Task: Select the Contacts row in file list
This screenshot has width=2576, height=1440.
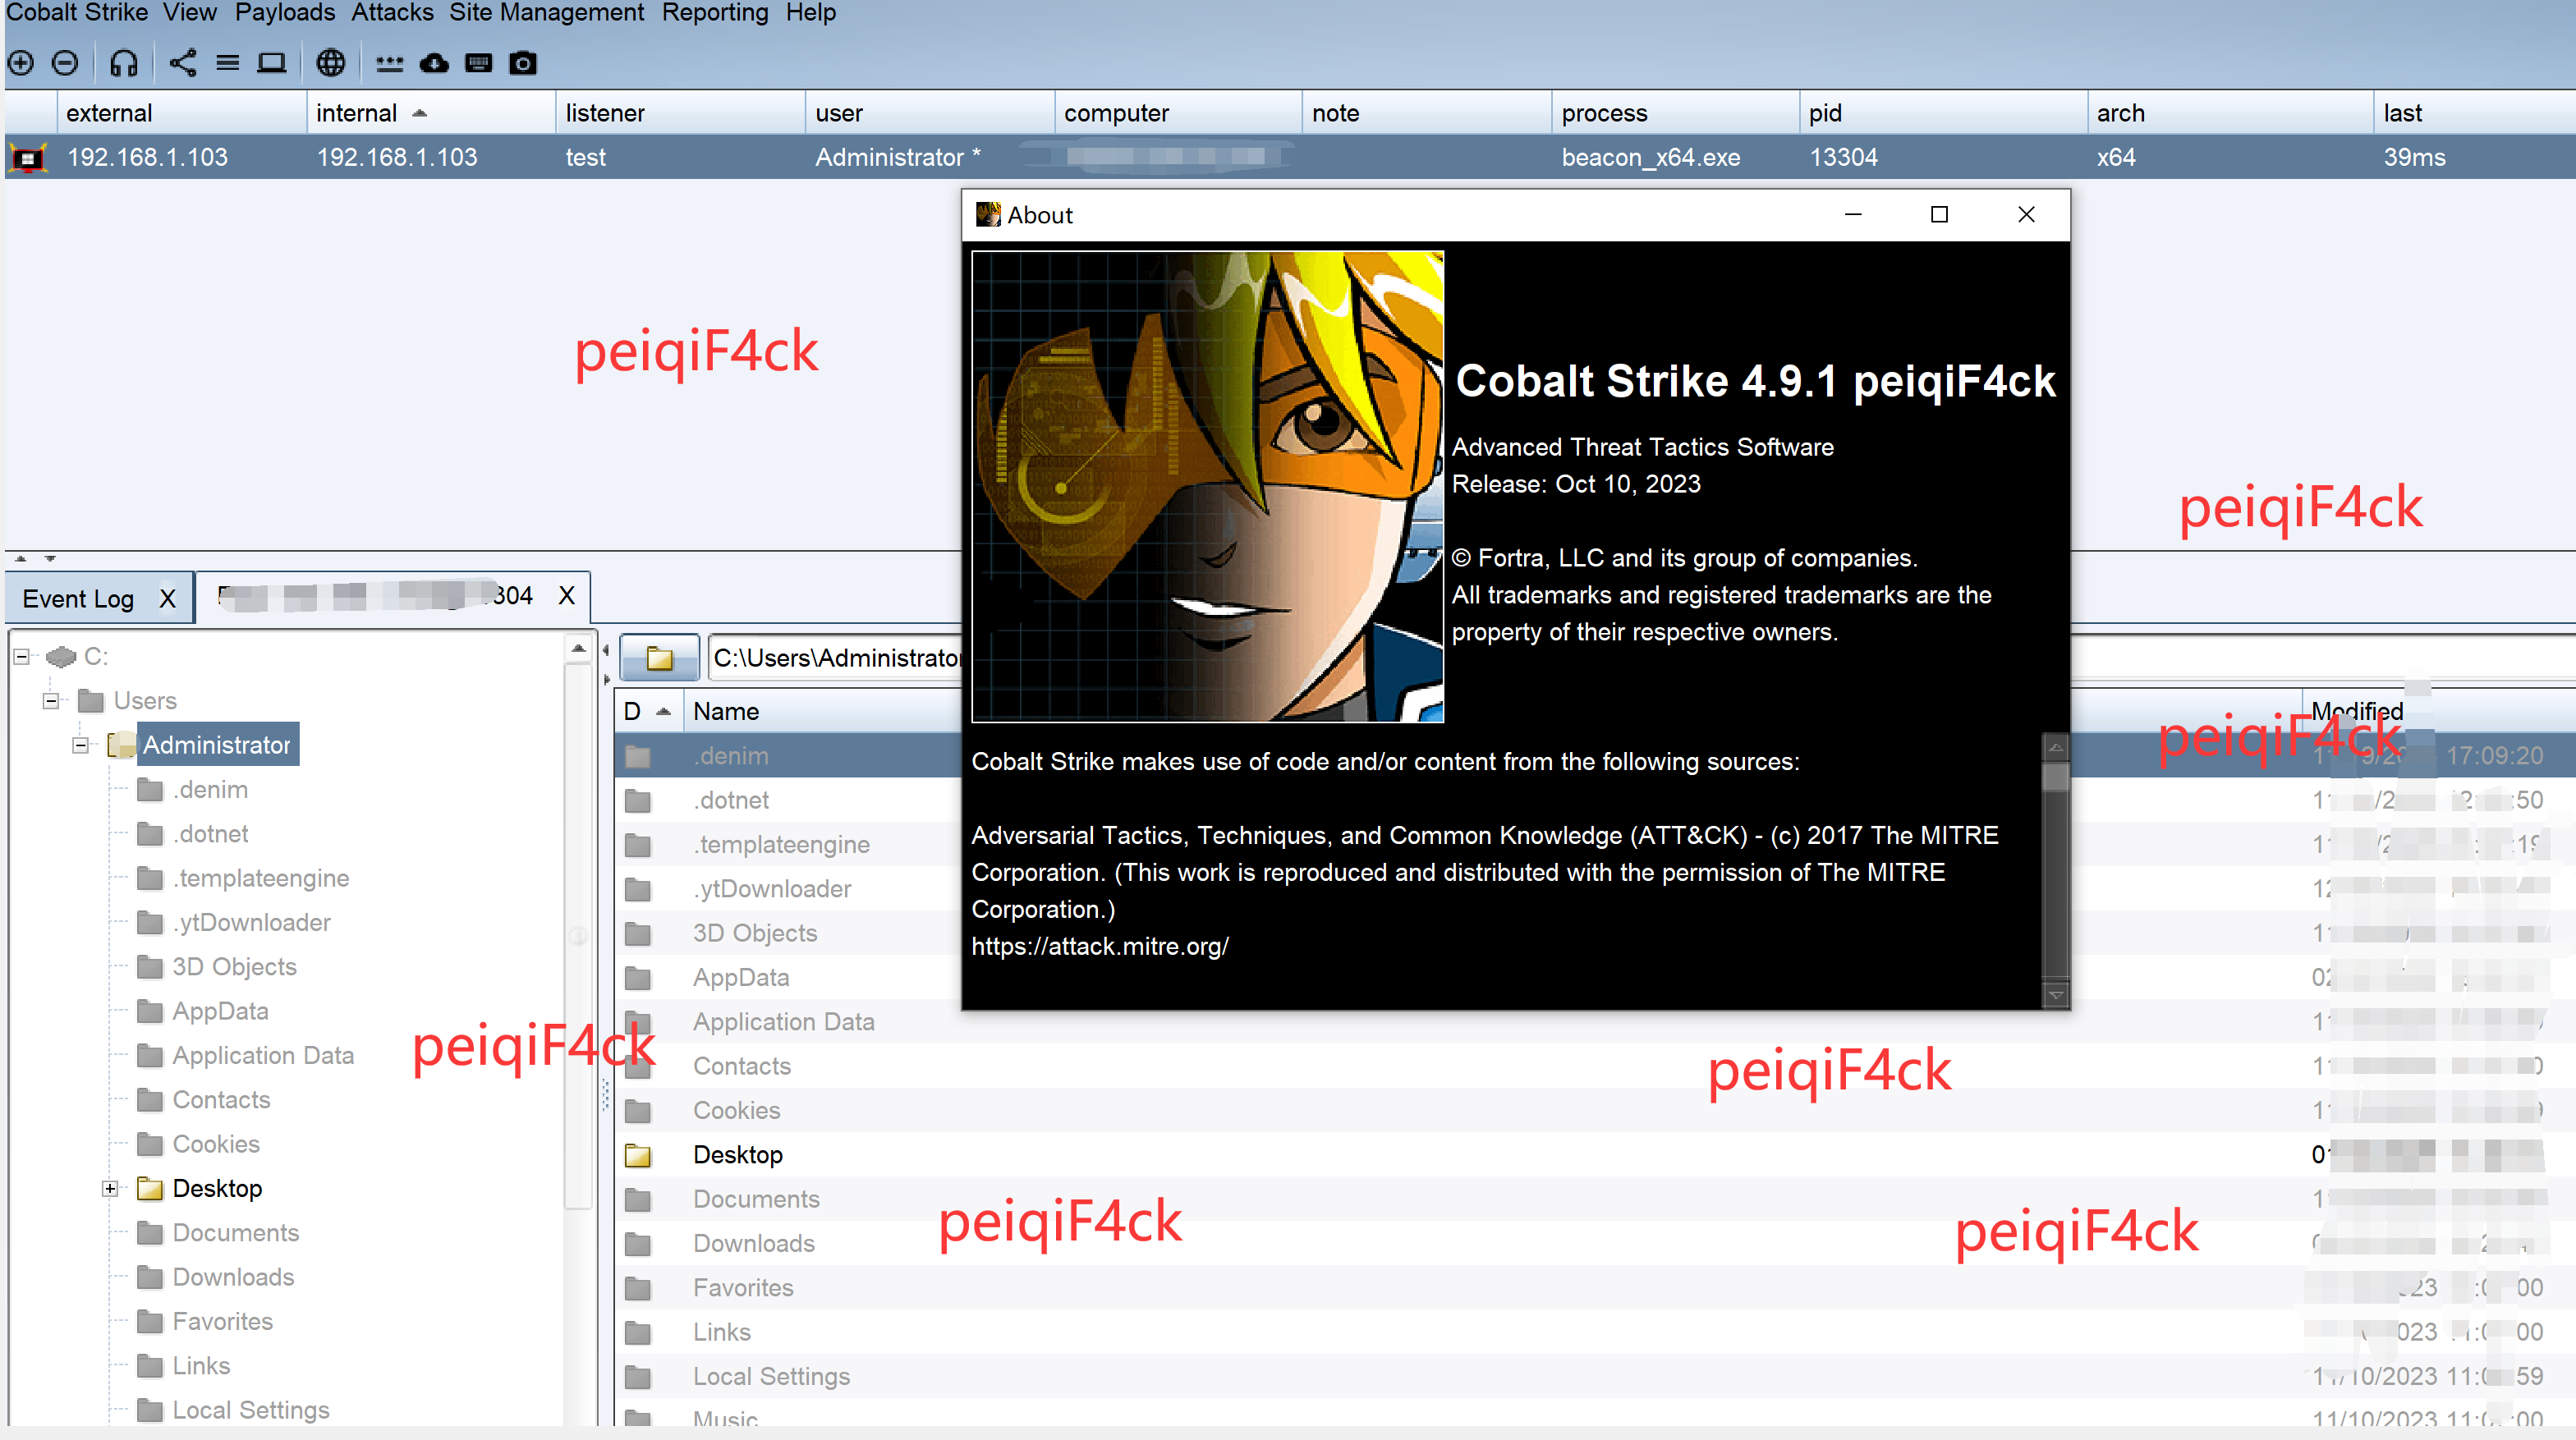Action: (1595, 1066)
